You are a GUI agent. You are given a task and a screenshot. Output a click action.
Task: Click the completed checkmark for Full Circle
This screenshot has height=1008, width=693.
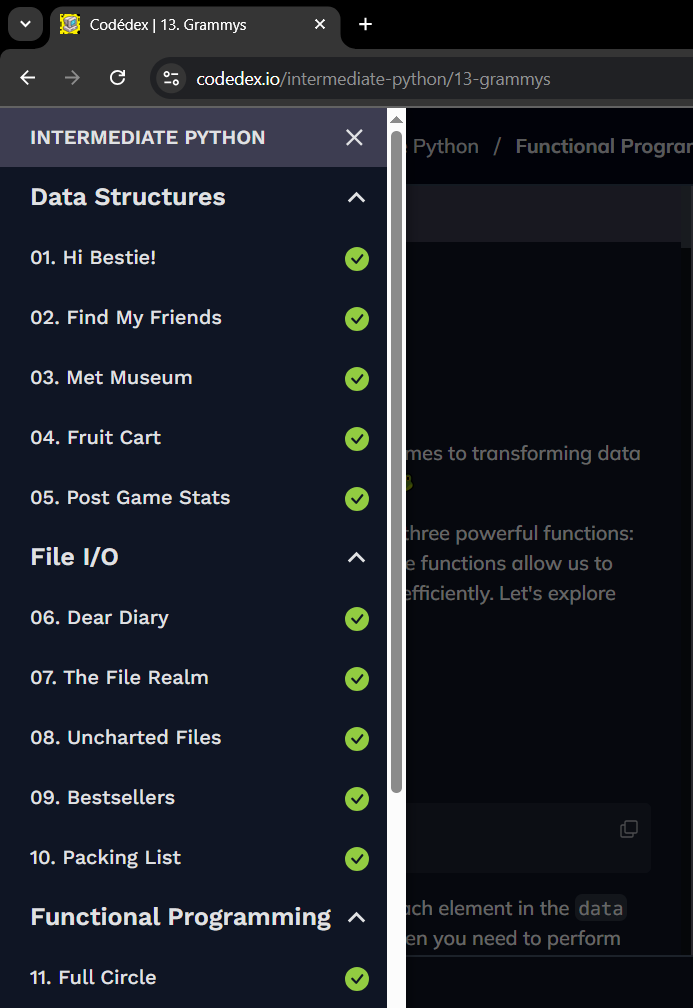coord(357,979)
